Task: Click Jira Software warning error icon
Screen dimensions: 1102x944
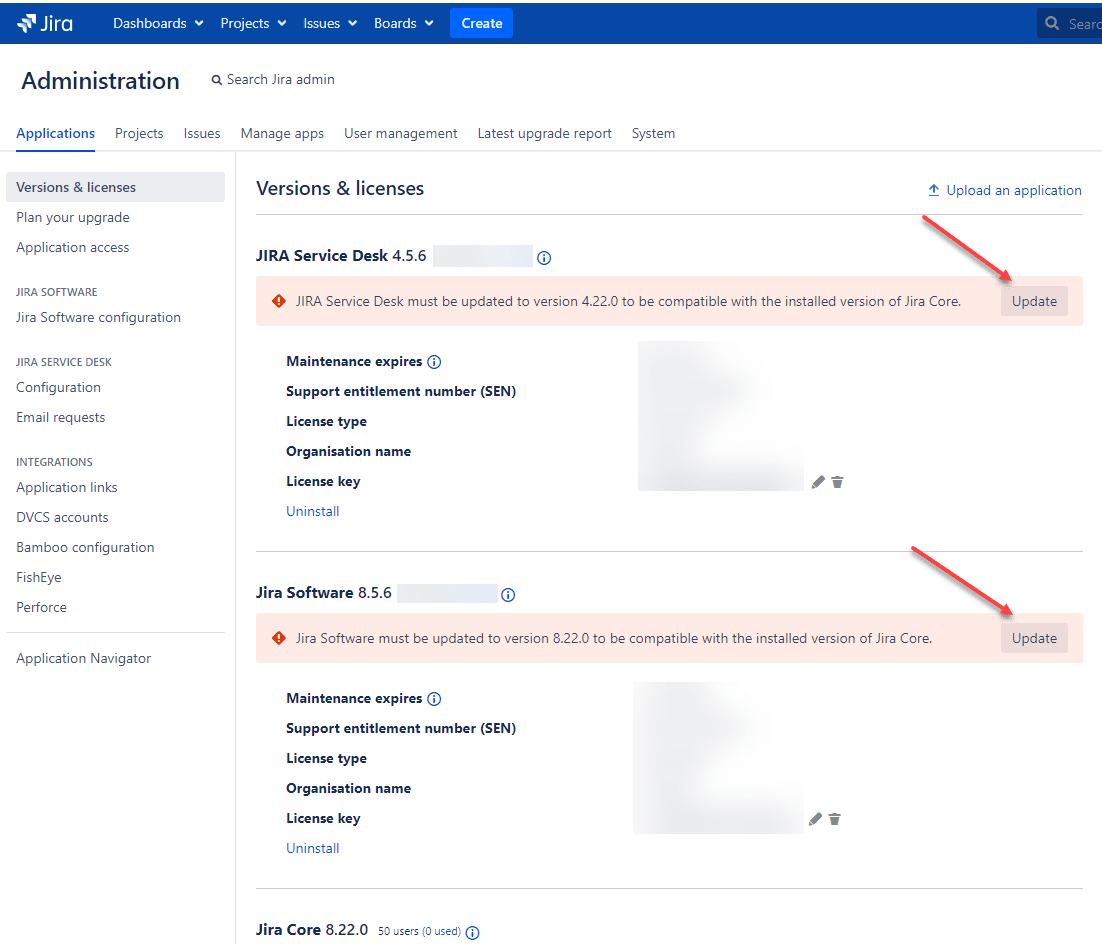Action: point(279,638)
